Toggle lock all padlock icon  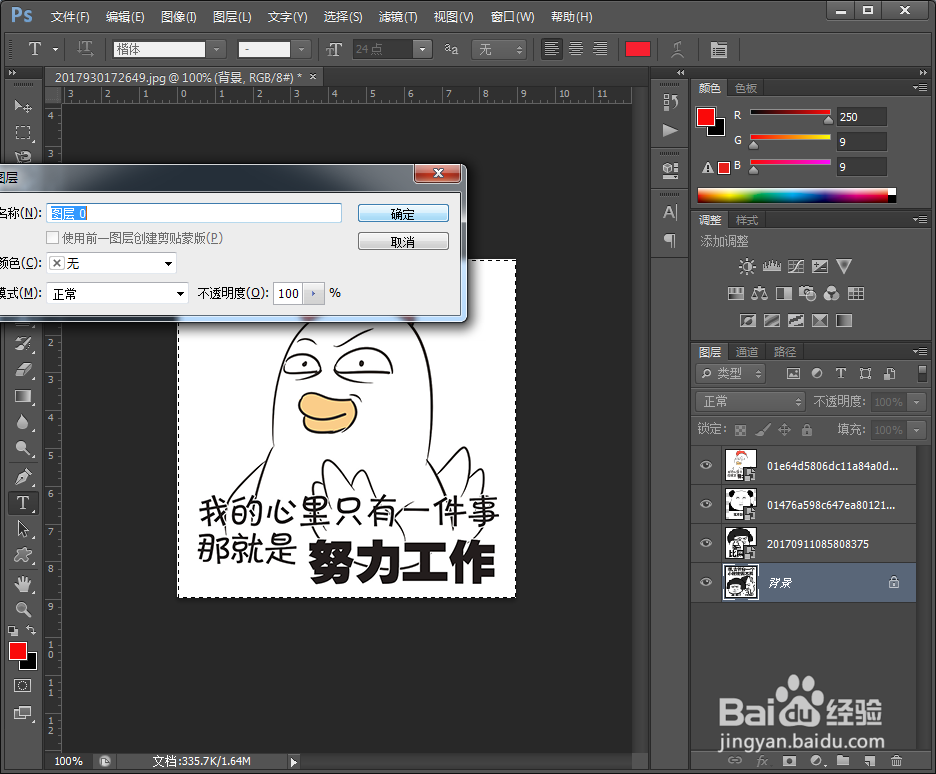[x=807, y=429]
